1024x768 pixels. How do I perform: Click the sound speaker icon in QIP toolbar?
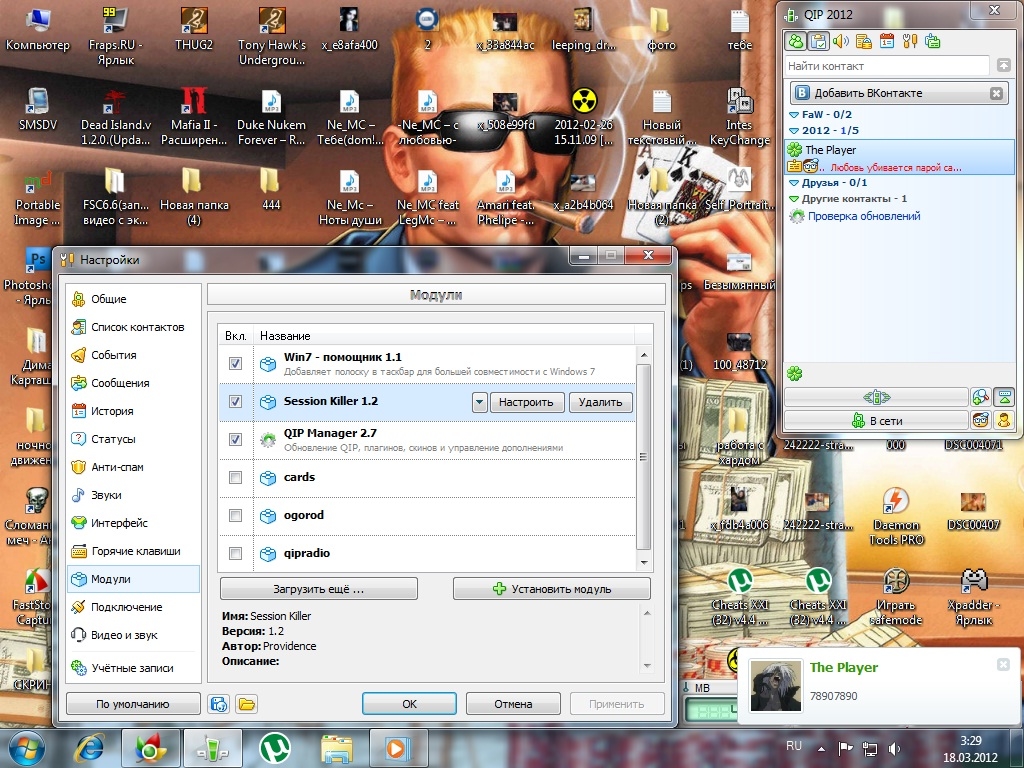[x=840, y=41]
